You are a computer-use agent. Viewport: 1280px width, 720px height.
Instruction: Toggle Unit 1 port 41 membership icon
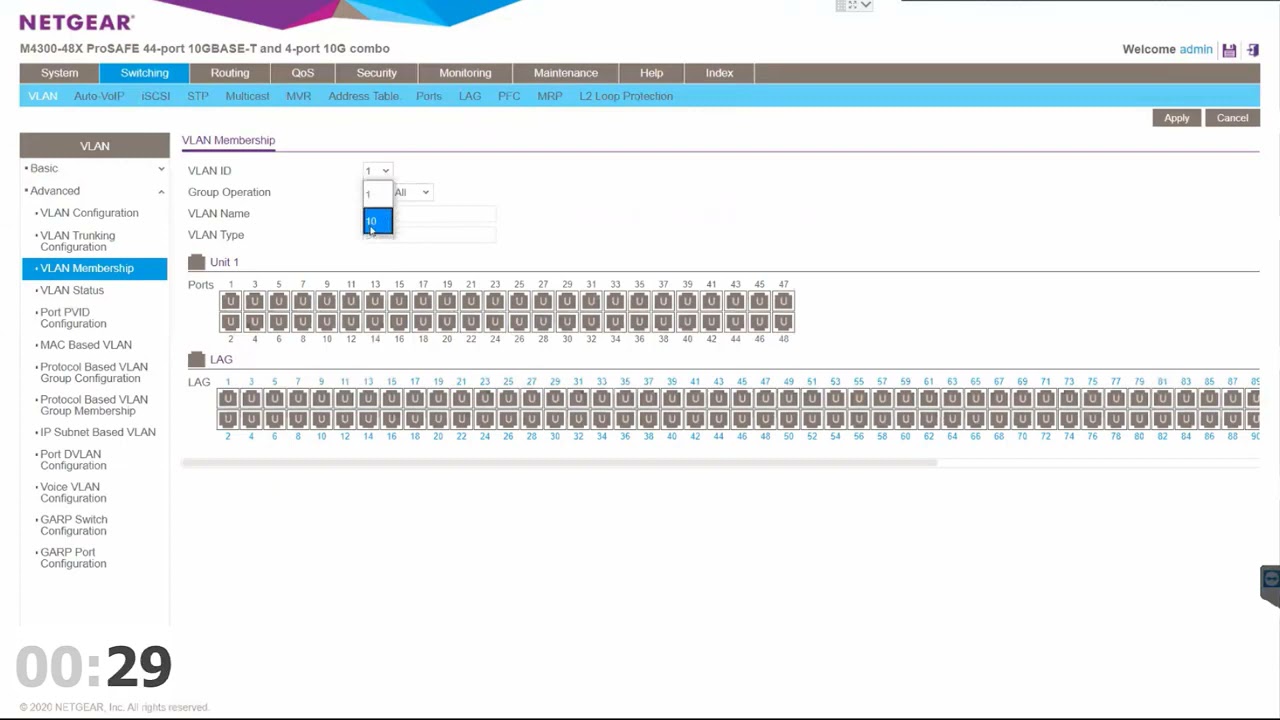coord(711,301)
